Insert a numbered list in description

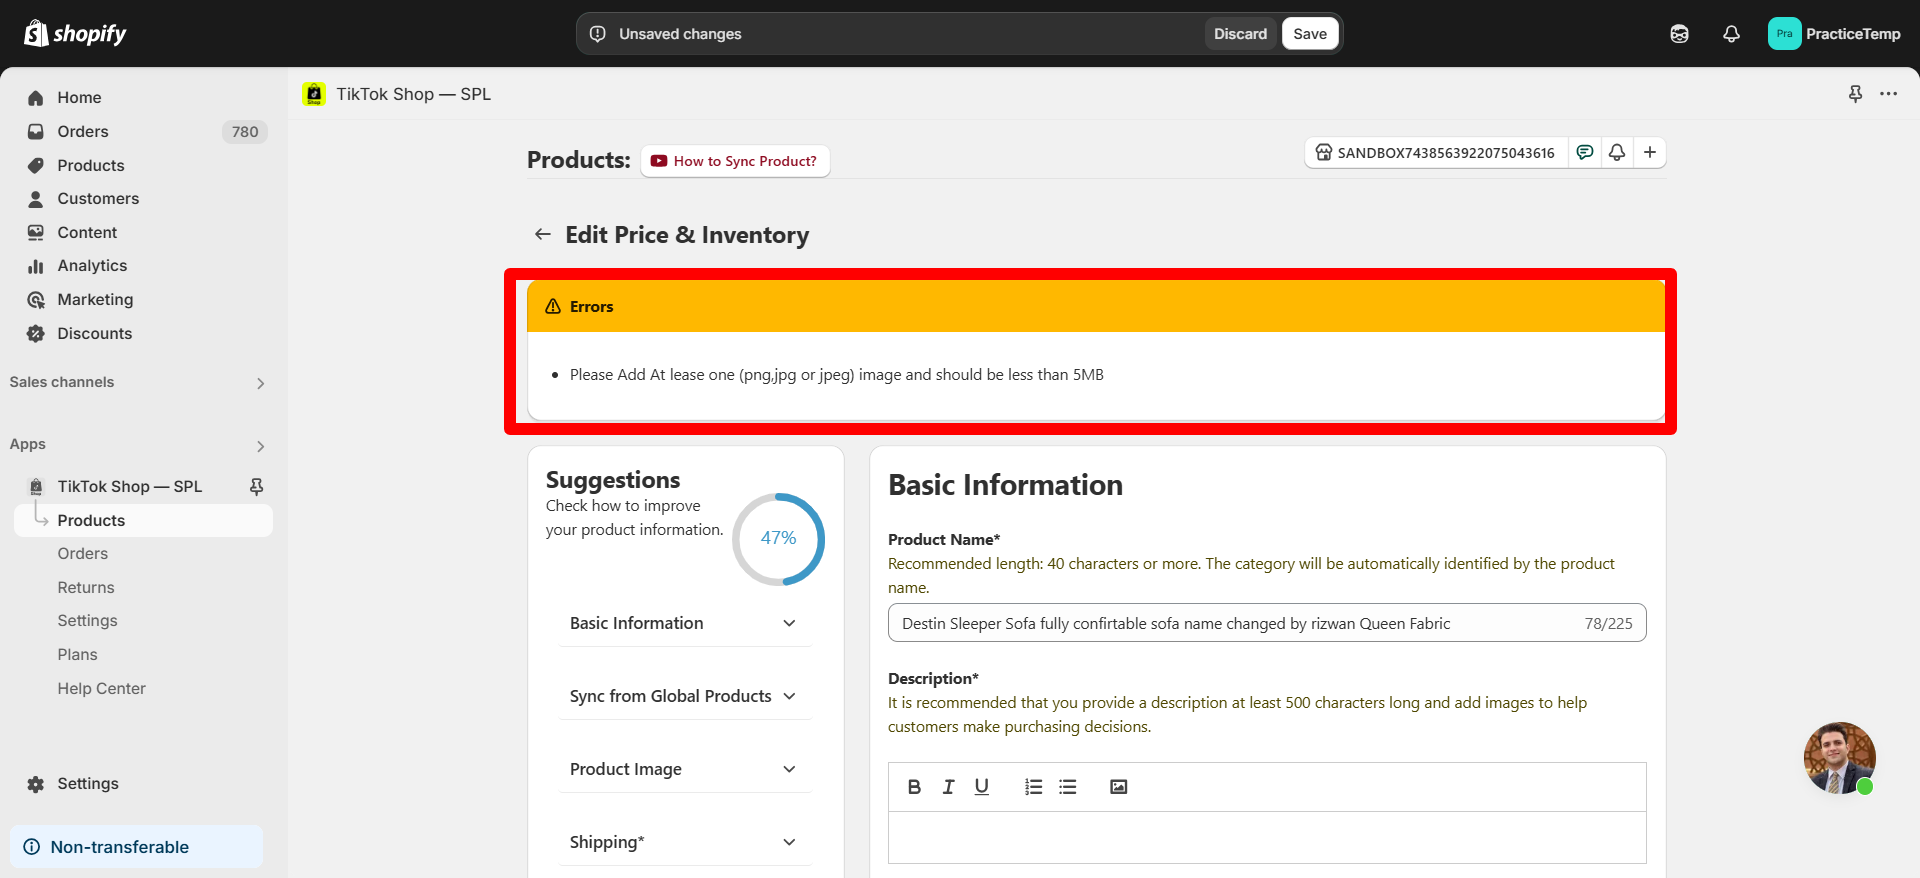(x=1033, y=787)
